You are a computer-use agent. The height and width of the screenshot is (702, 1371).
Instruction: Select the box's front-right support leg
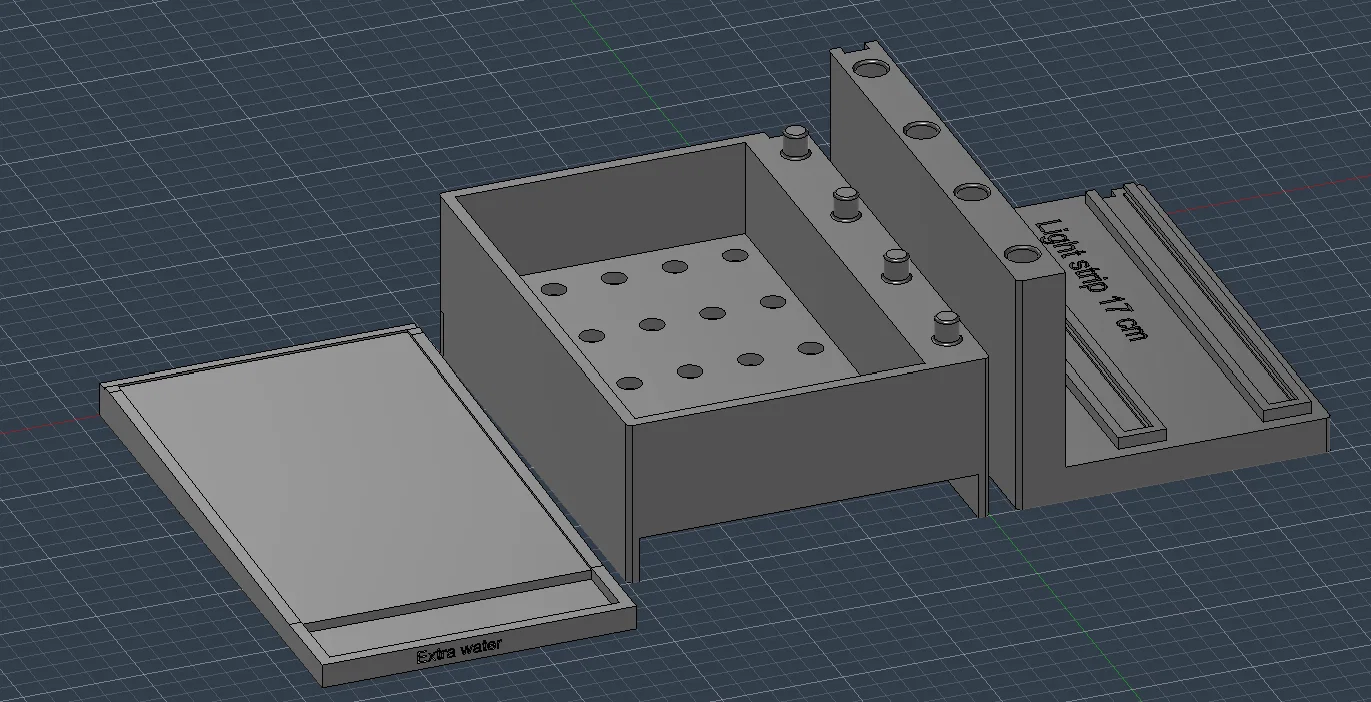coord(980,495)
